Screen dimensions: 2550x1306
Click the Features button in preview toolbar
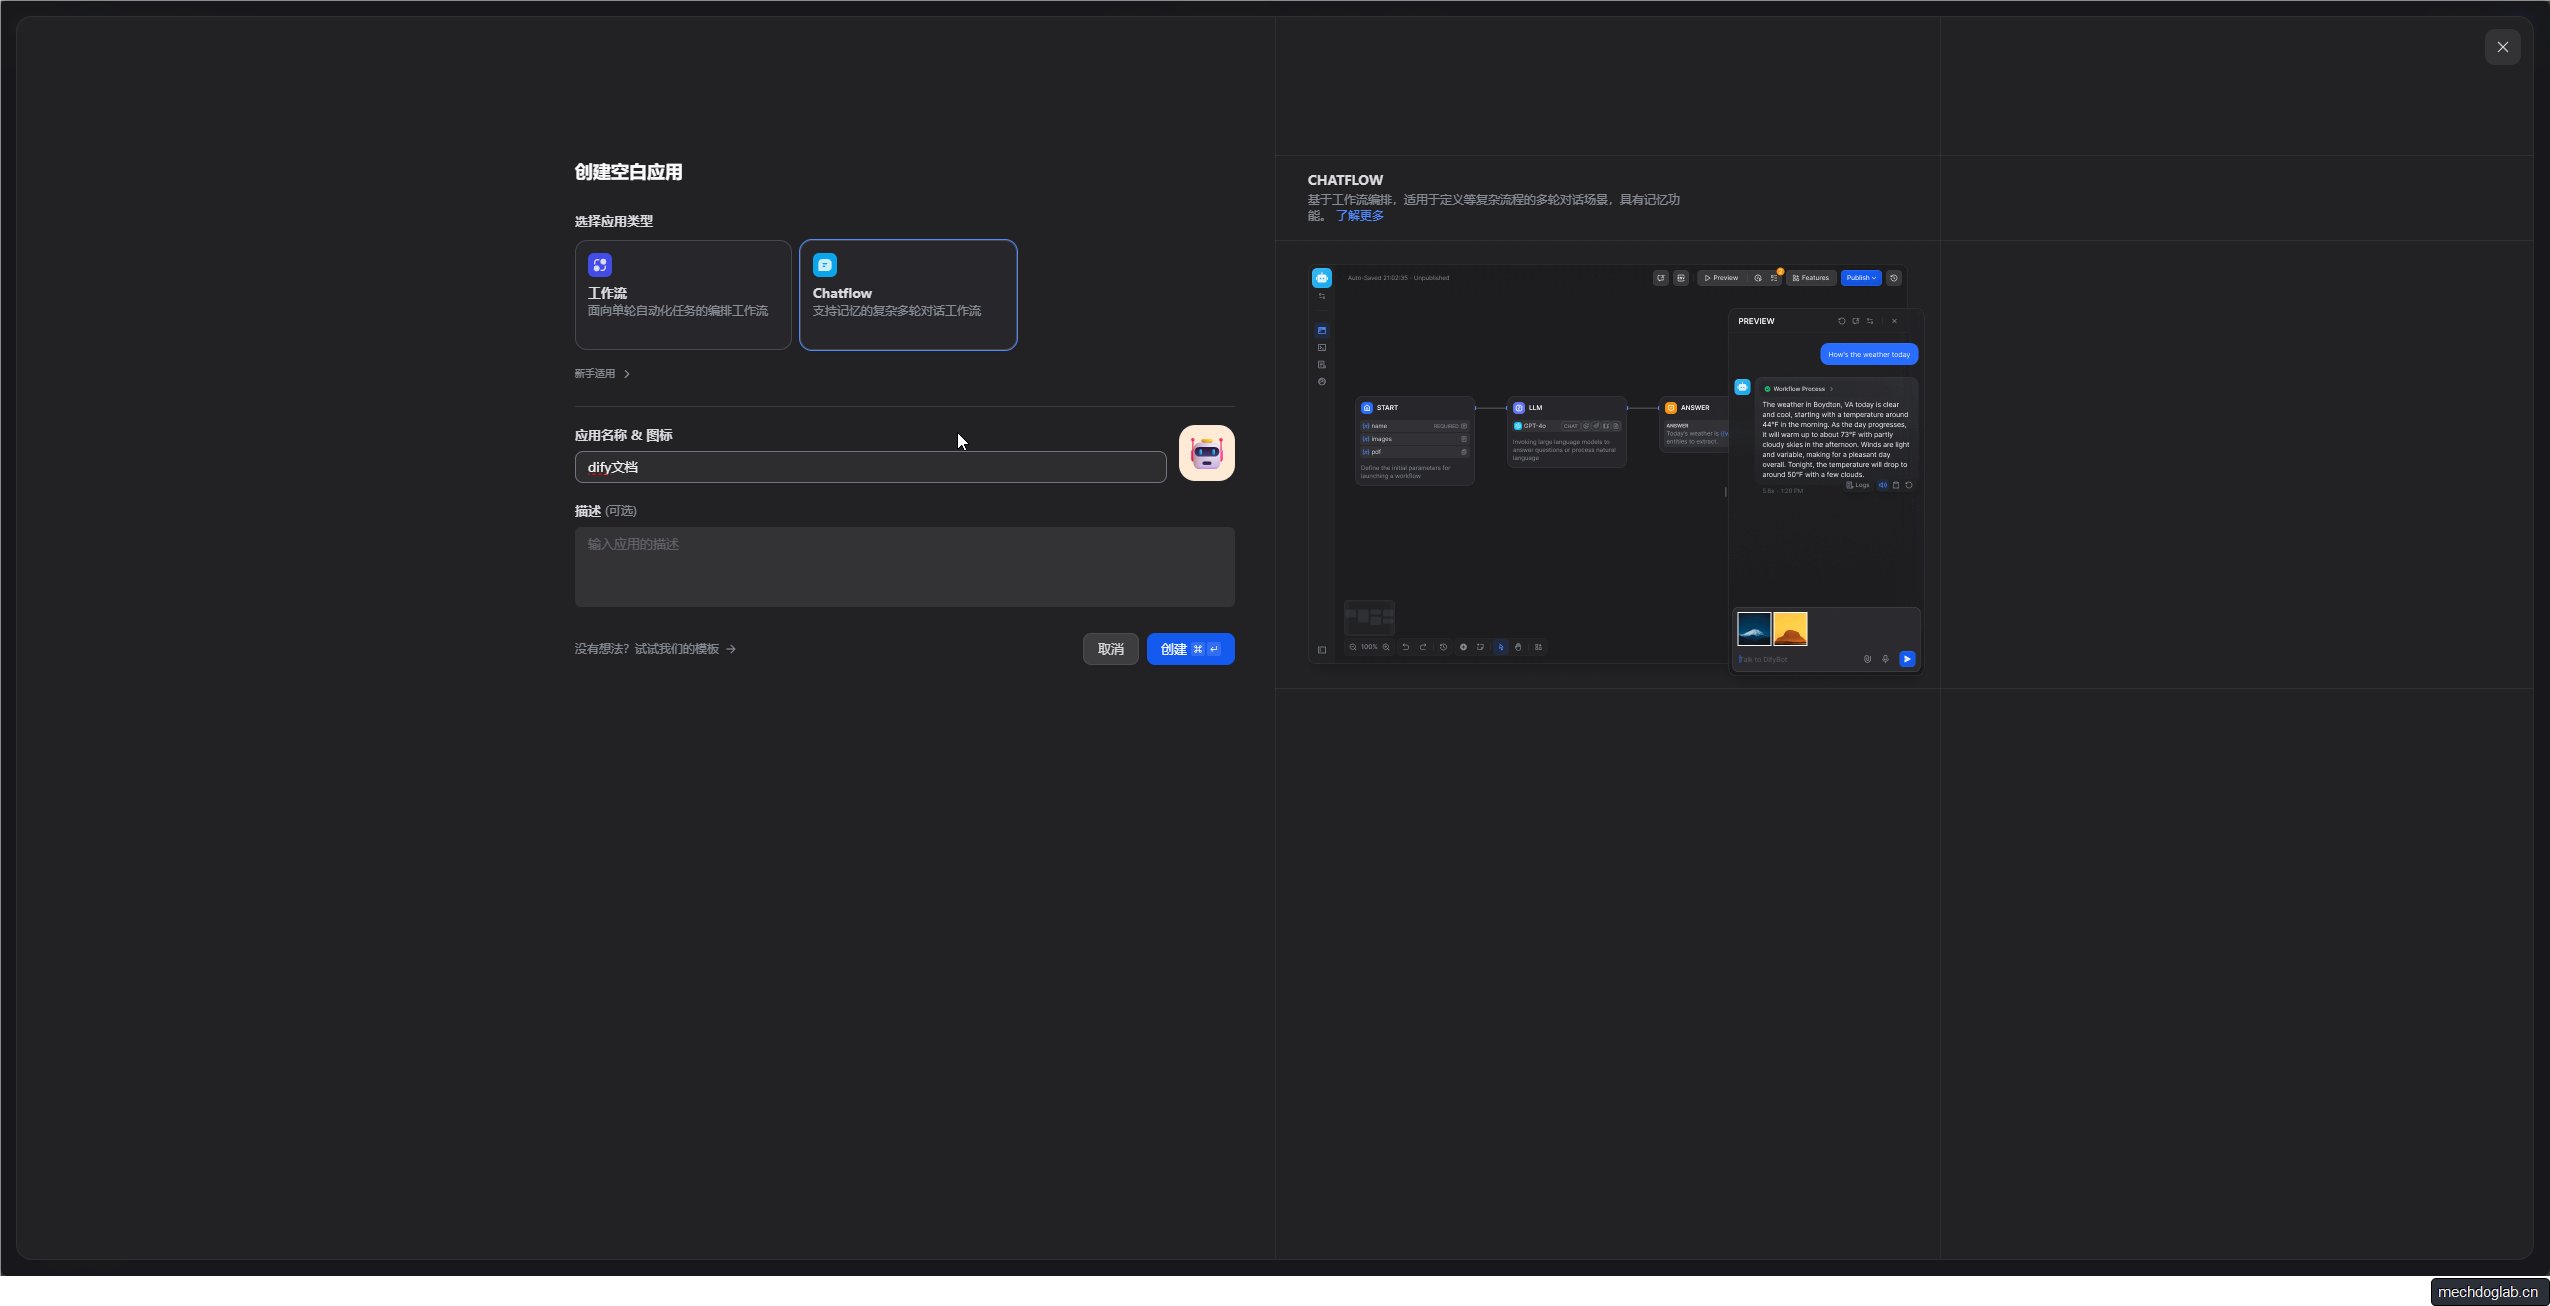[1811, 278]
